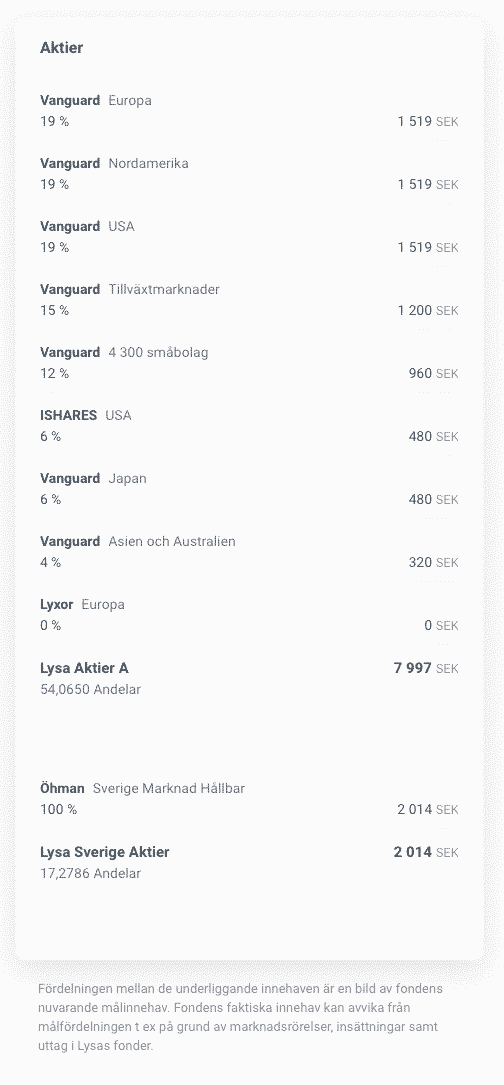Click the Lysa Aktier A fund name
The height and width of the screenshot is (1085, 504).
tap(84, 668)
